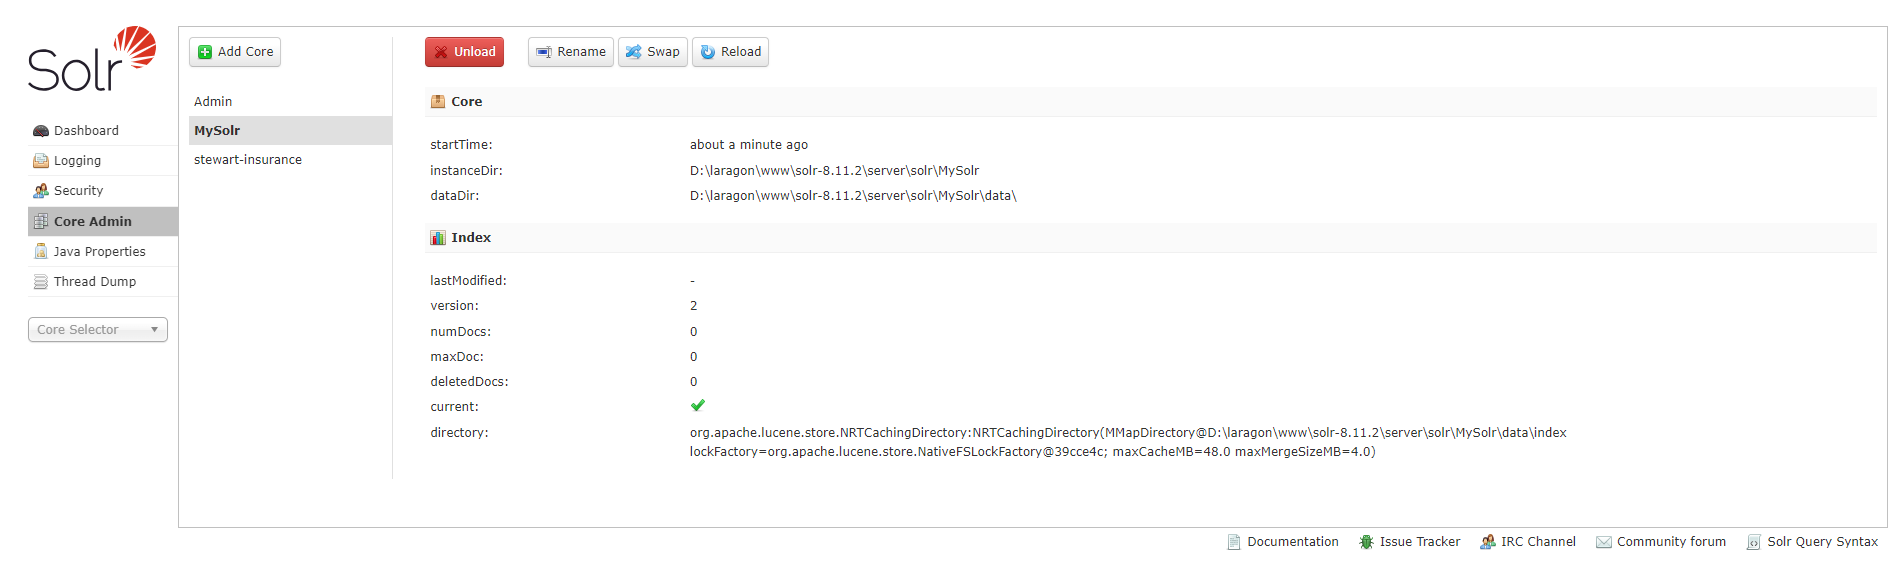Click the Rename core button
1895x587 pixels.
pos(571,52)
